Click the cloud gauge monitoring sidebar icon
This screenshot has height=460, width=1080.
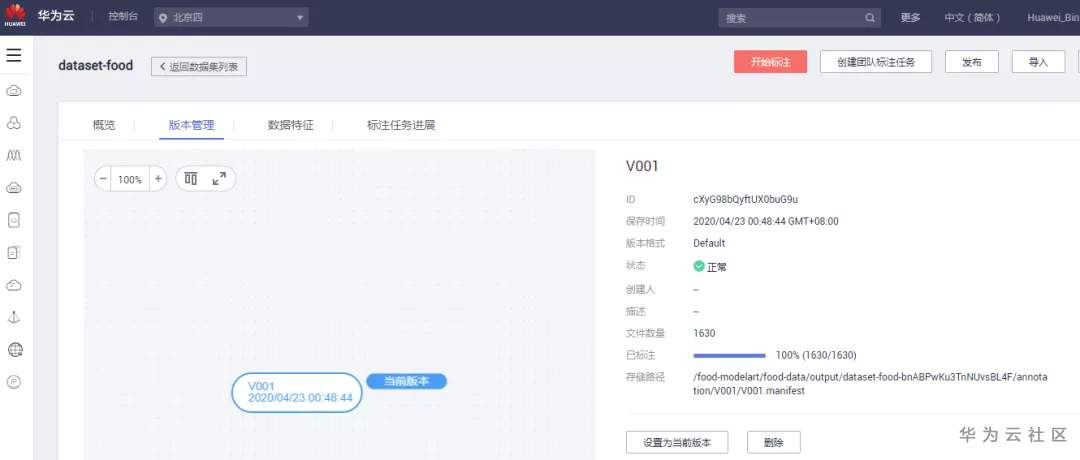click(14, 285)
